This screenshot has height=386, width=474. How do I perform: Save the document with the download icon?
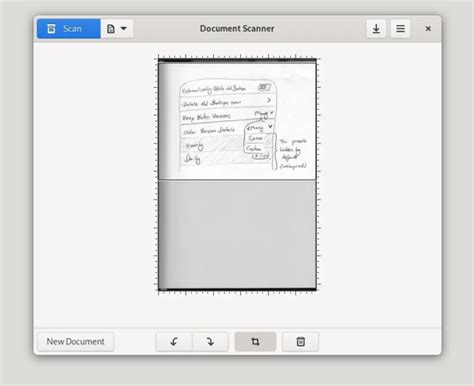(x=376, y=29)
